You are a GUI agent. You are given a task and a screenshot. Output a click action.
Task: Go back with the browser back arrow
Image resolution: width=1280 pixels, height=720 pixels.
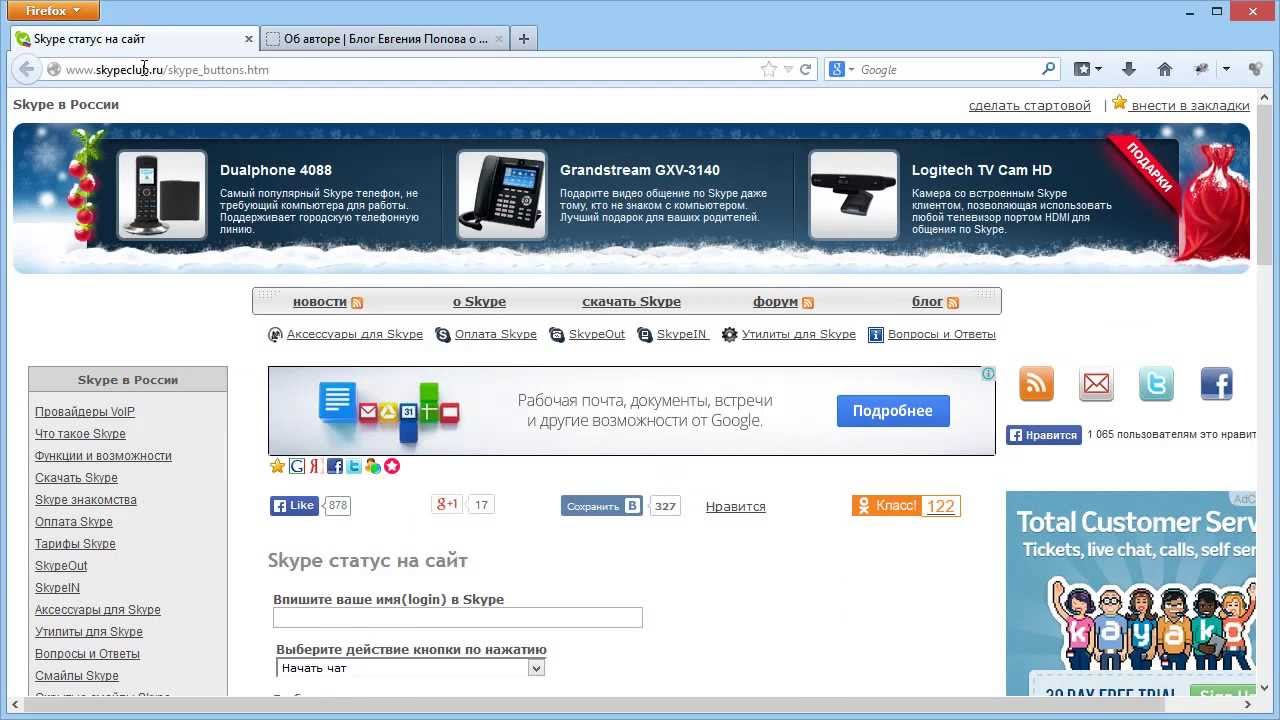(x=25, y=69)
